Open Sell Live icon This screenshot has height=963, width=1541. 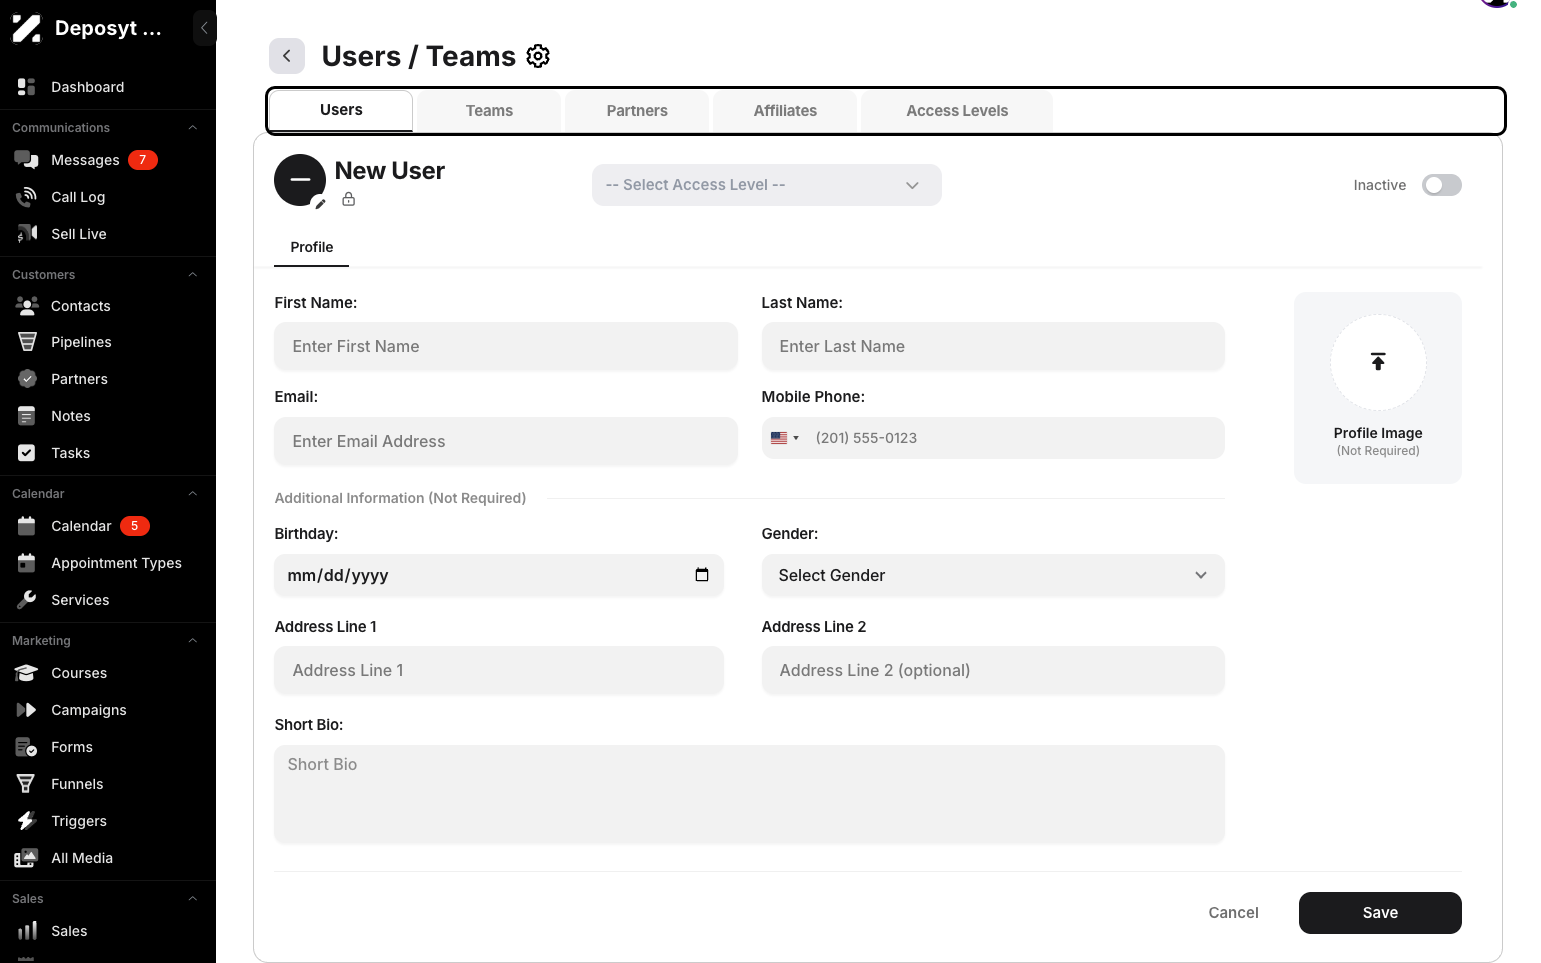[27, 234]
